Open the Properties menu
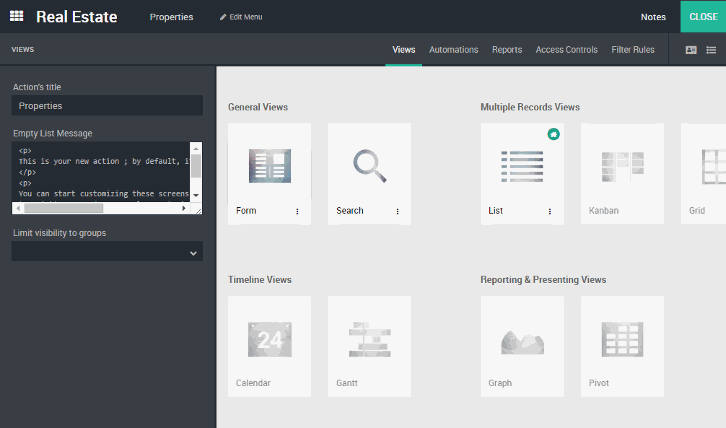This screenshot has width=726, height=428. click(171, 17)
